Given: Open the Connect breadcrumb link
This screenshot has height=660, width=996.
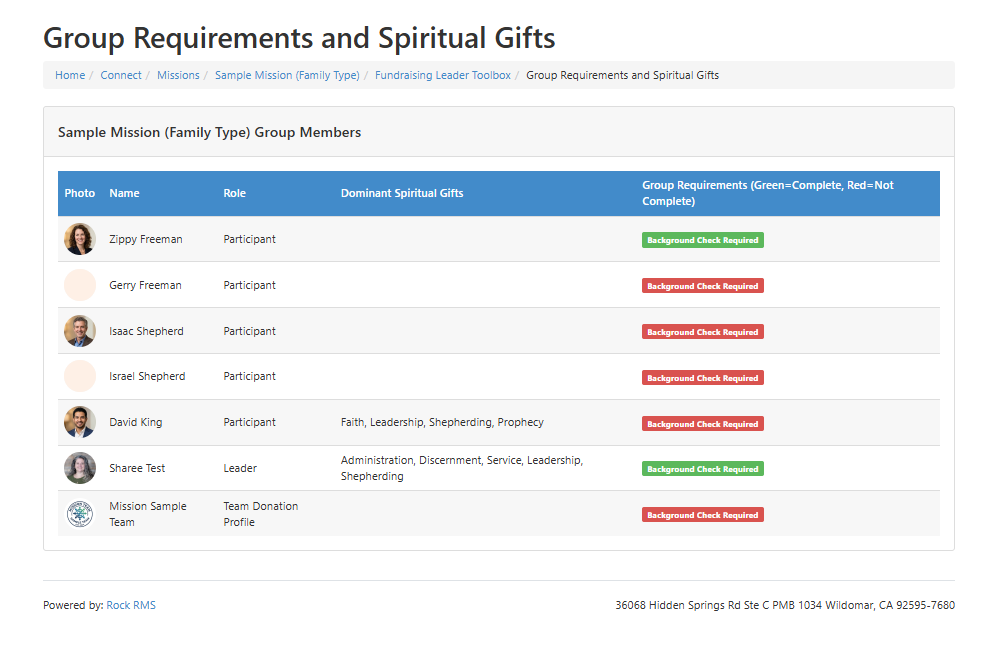Looking at the screenshot, I should pos(121,75).
